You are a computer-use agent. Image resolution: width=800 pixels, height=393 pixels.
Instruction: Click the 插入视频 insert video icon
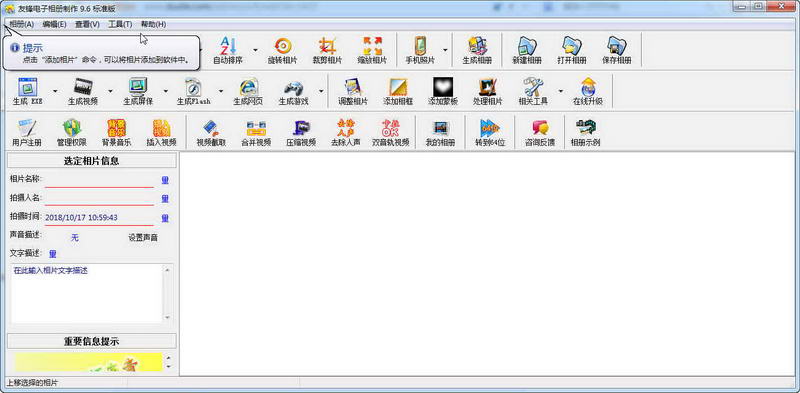tap(161, 133)
